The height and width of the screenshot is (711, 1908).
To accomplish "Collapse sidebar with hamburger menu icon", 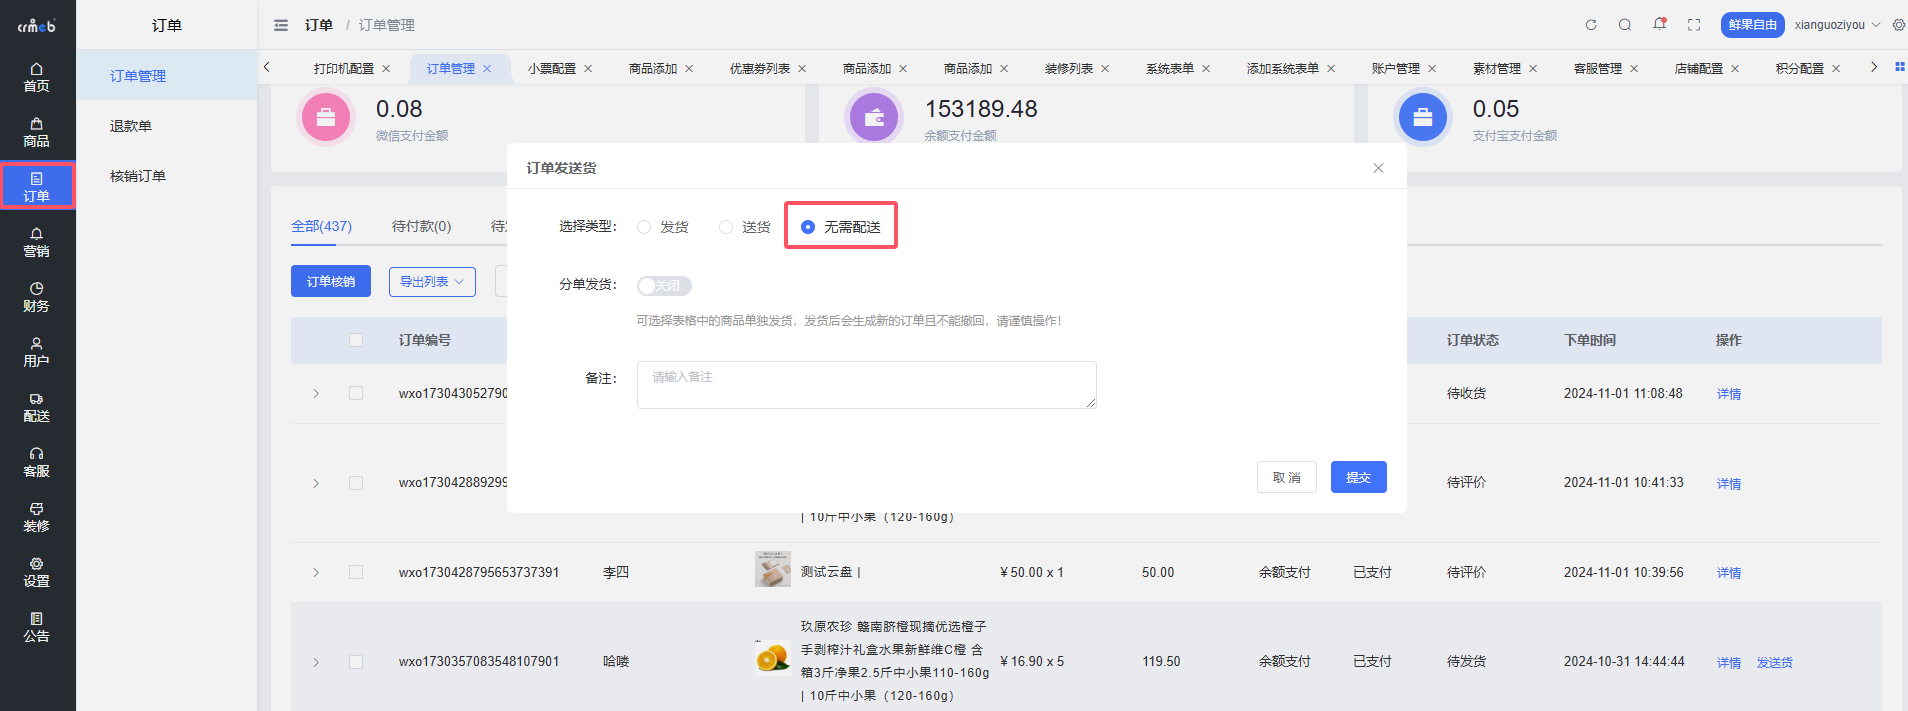I will coord(281,25).
